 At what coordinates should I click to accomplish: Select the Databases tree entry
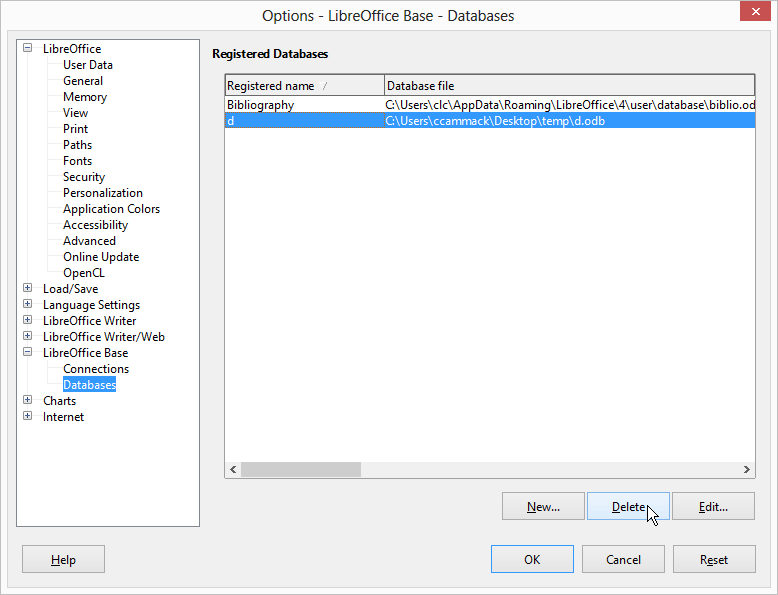89,385
